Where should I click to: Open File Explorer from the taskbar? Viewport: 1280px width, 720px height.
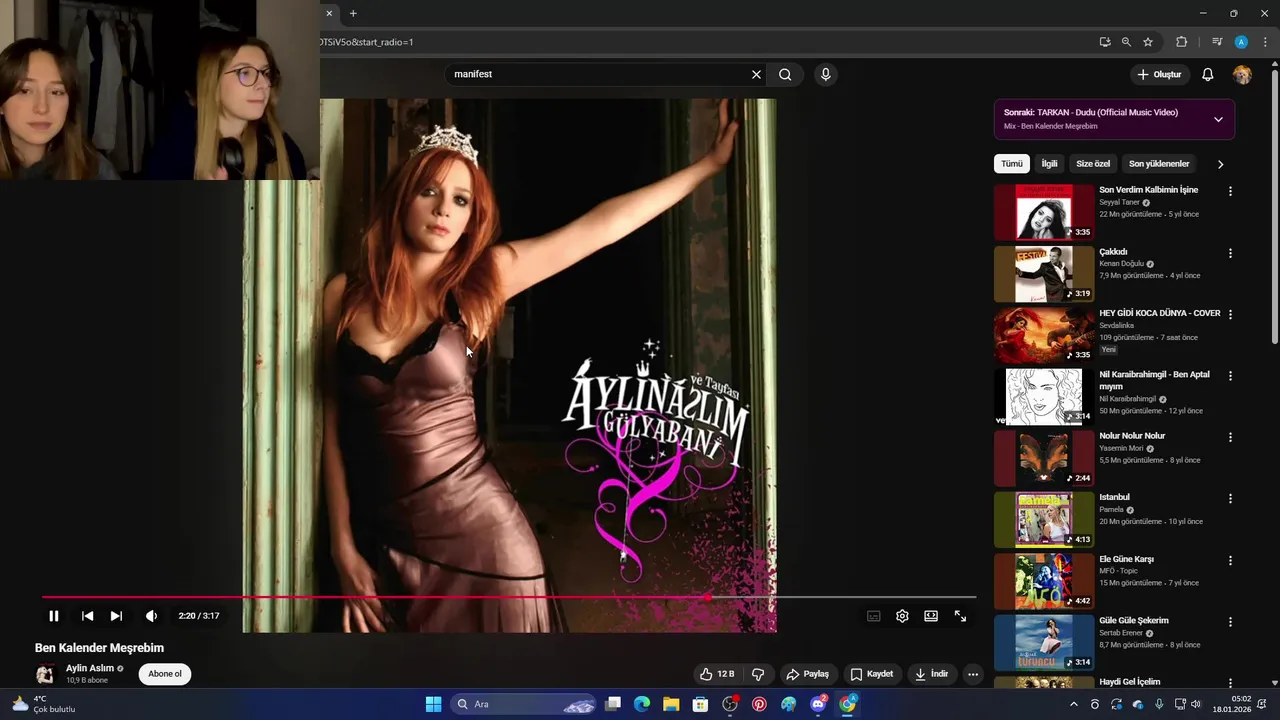[x=671, y=704]
